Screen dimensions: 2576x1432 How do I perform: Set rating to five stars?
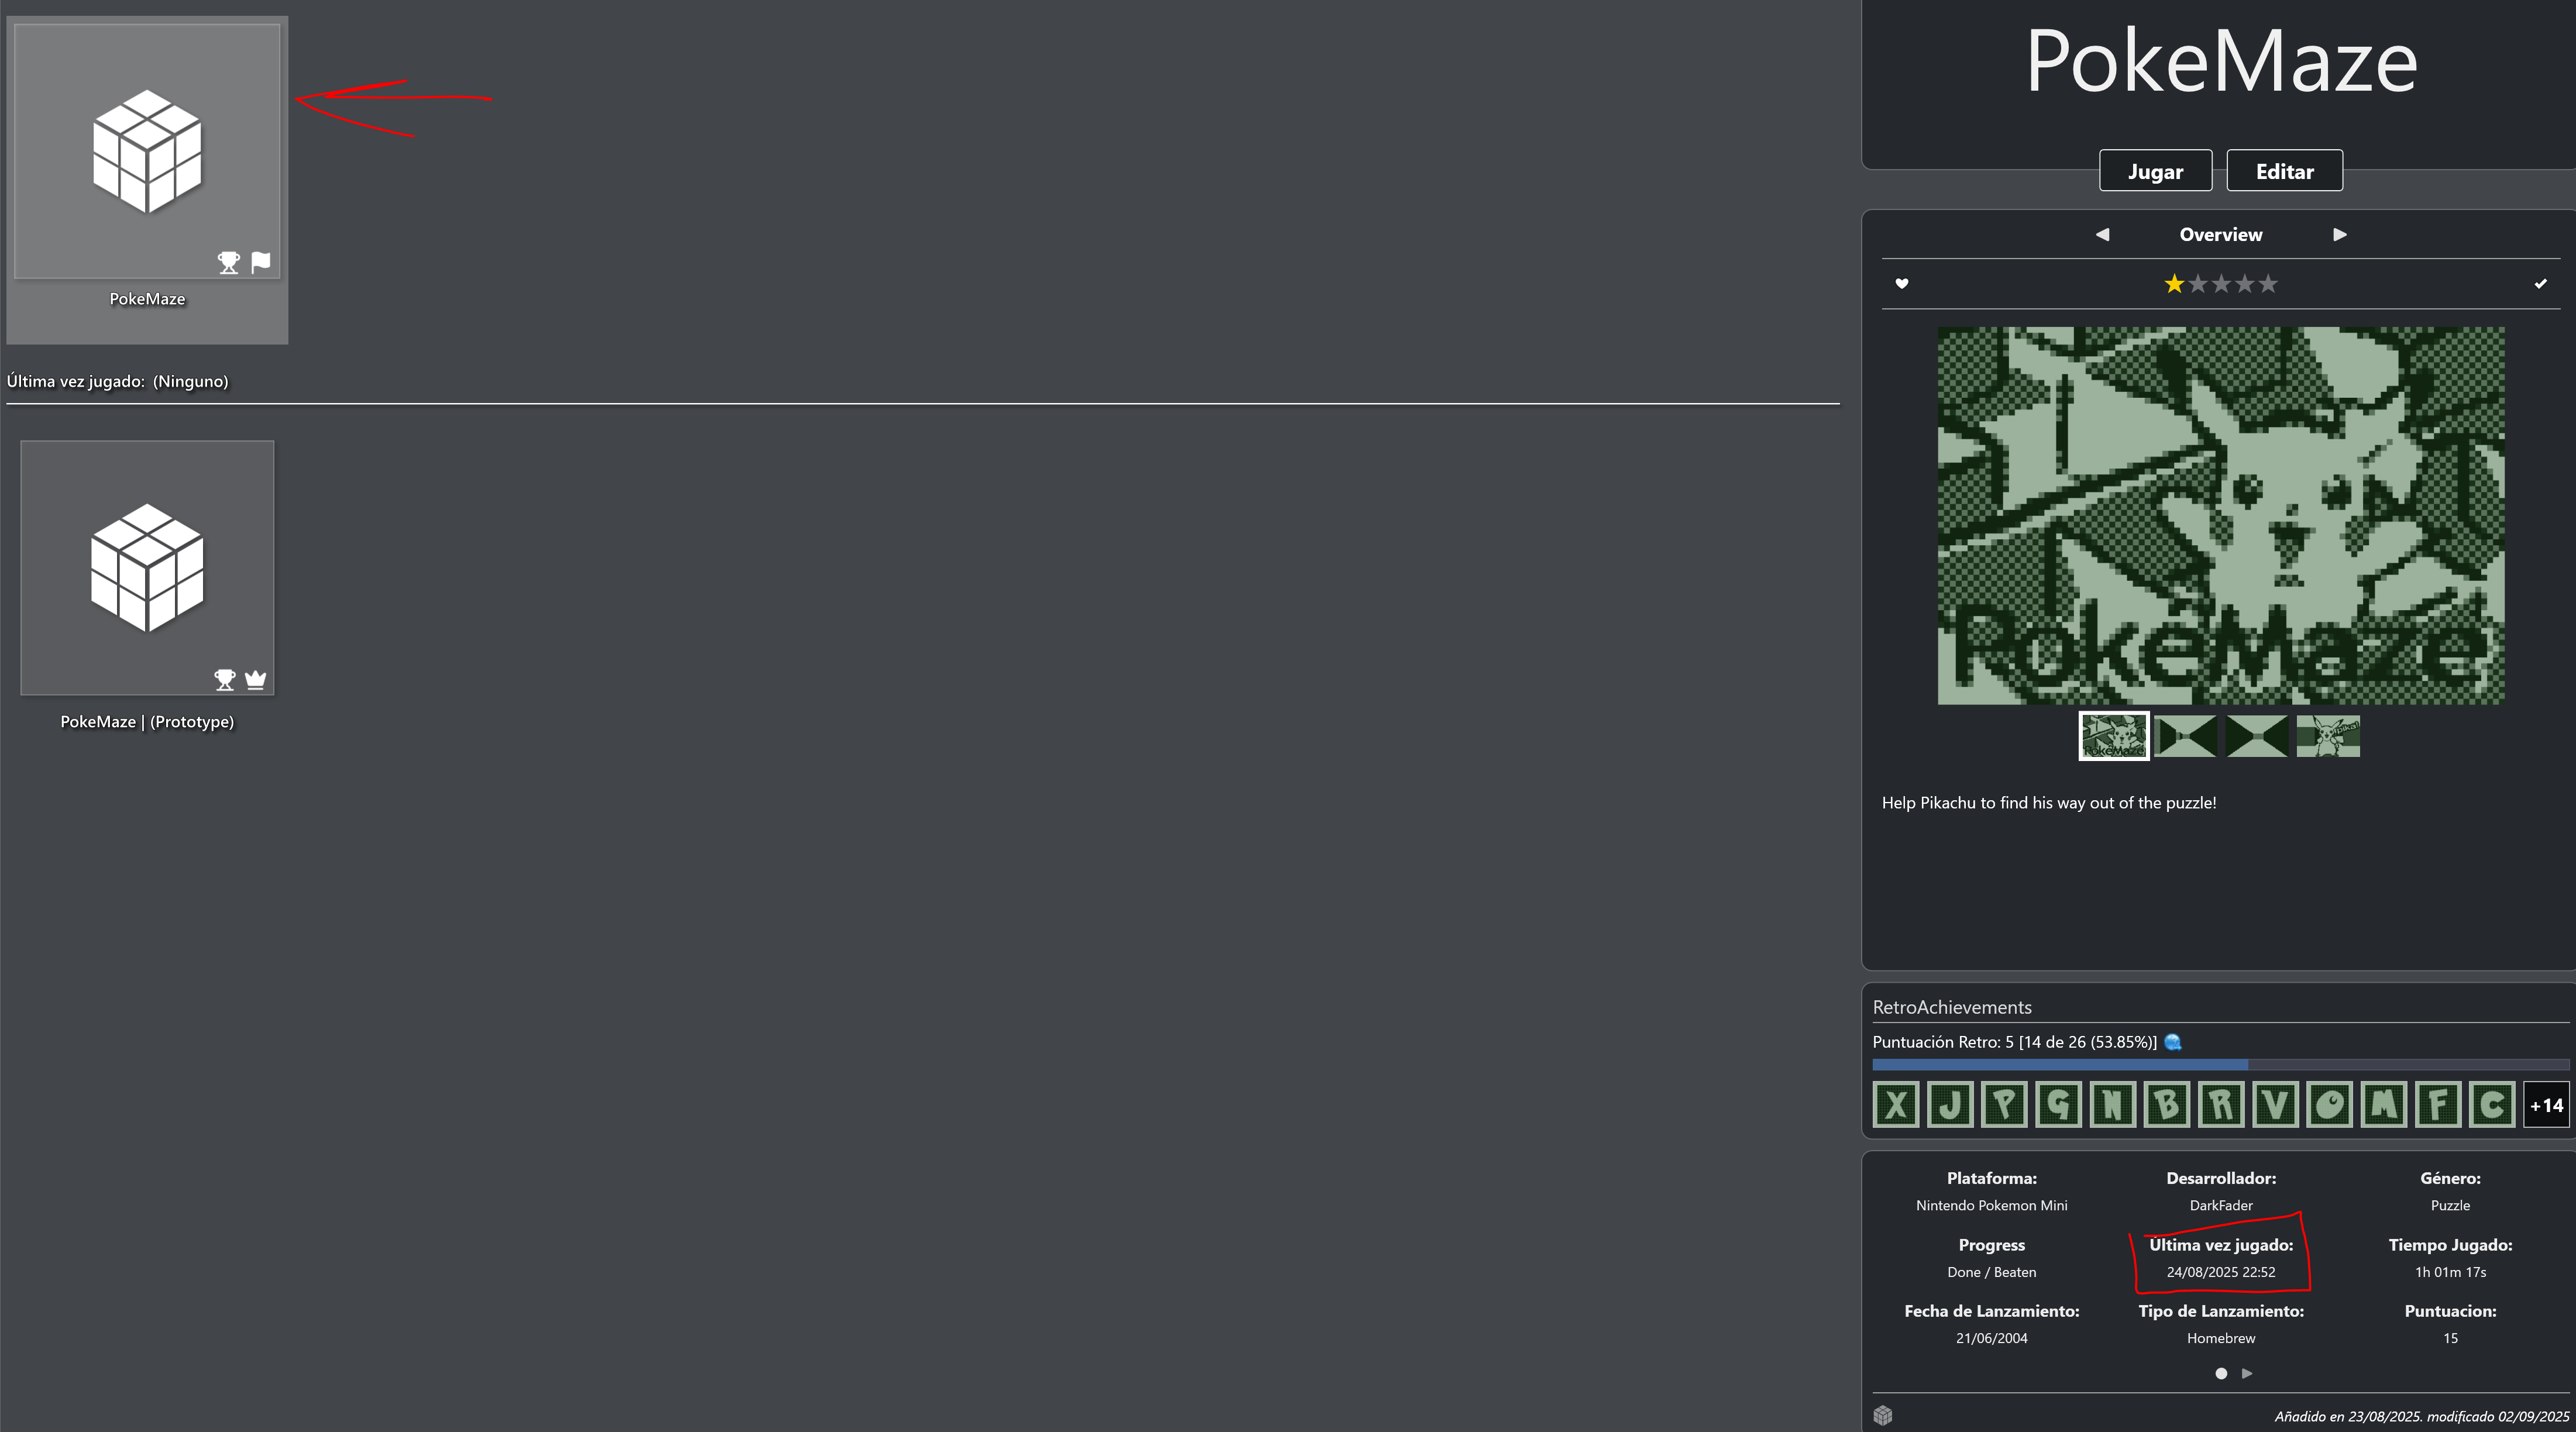[x=2268, y=284]
